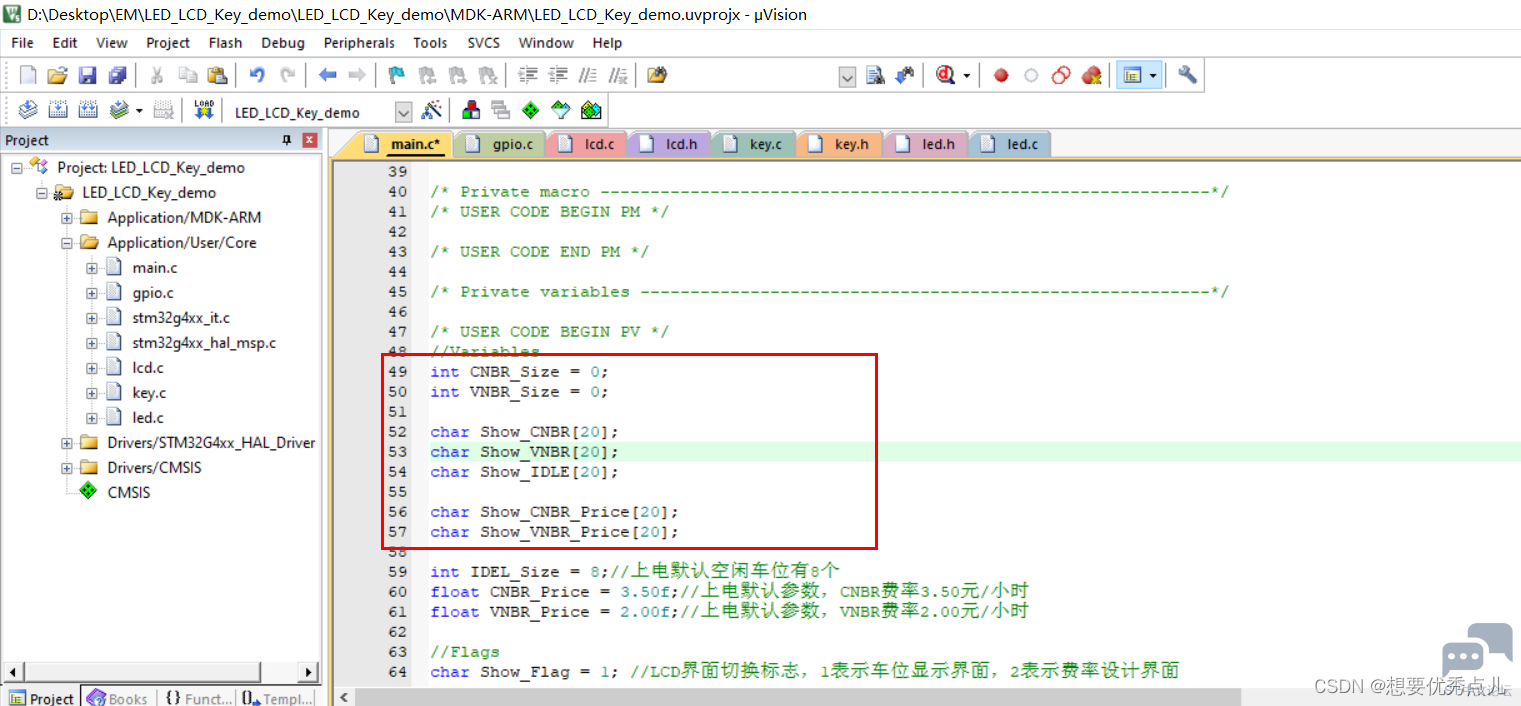
Task: Click the LOAD download to flash icon
Action: [204, 111]
